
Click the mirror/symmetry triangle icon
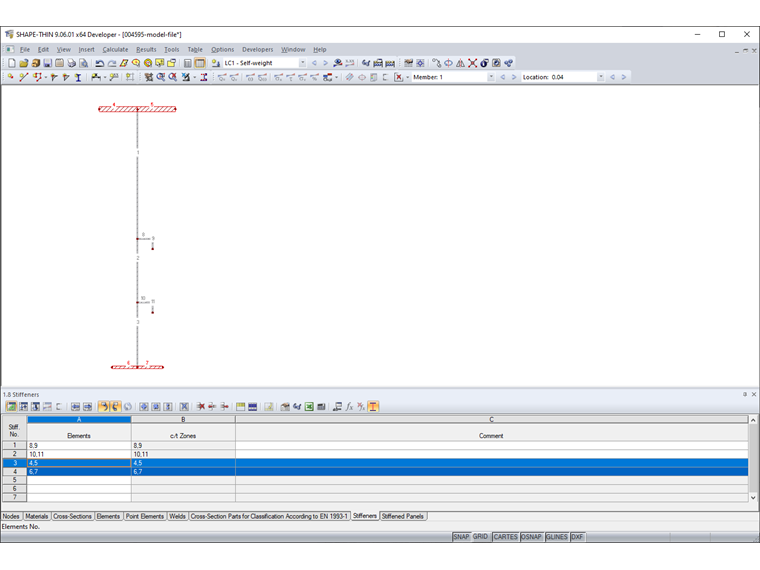[460, 63]
